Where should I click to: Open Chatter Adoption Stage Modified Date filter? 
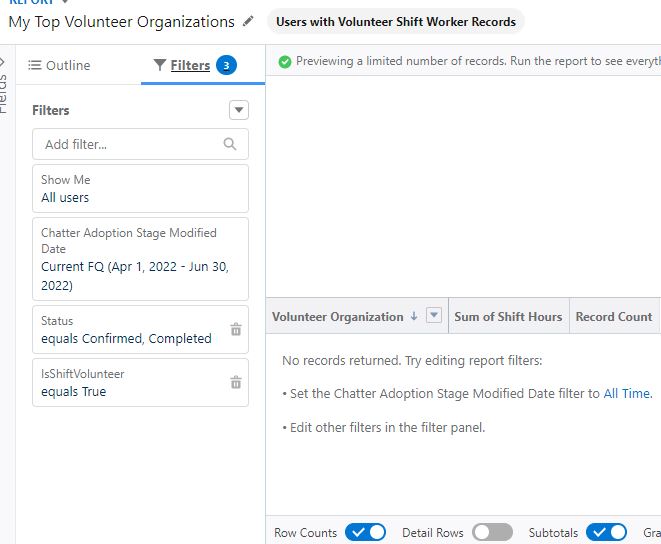pyautogui.click(x=140, y=259)
